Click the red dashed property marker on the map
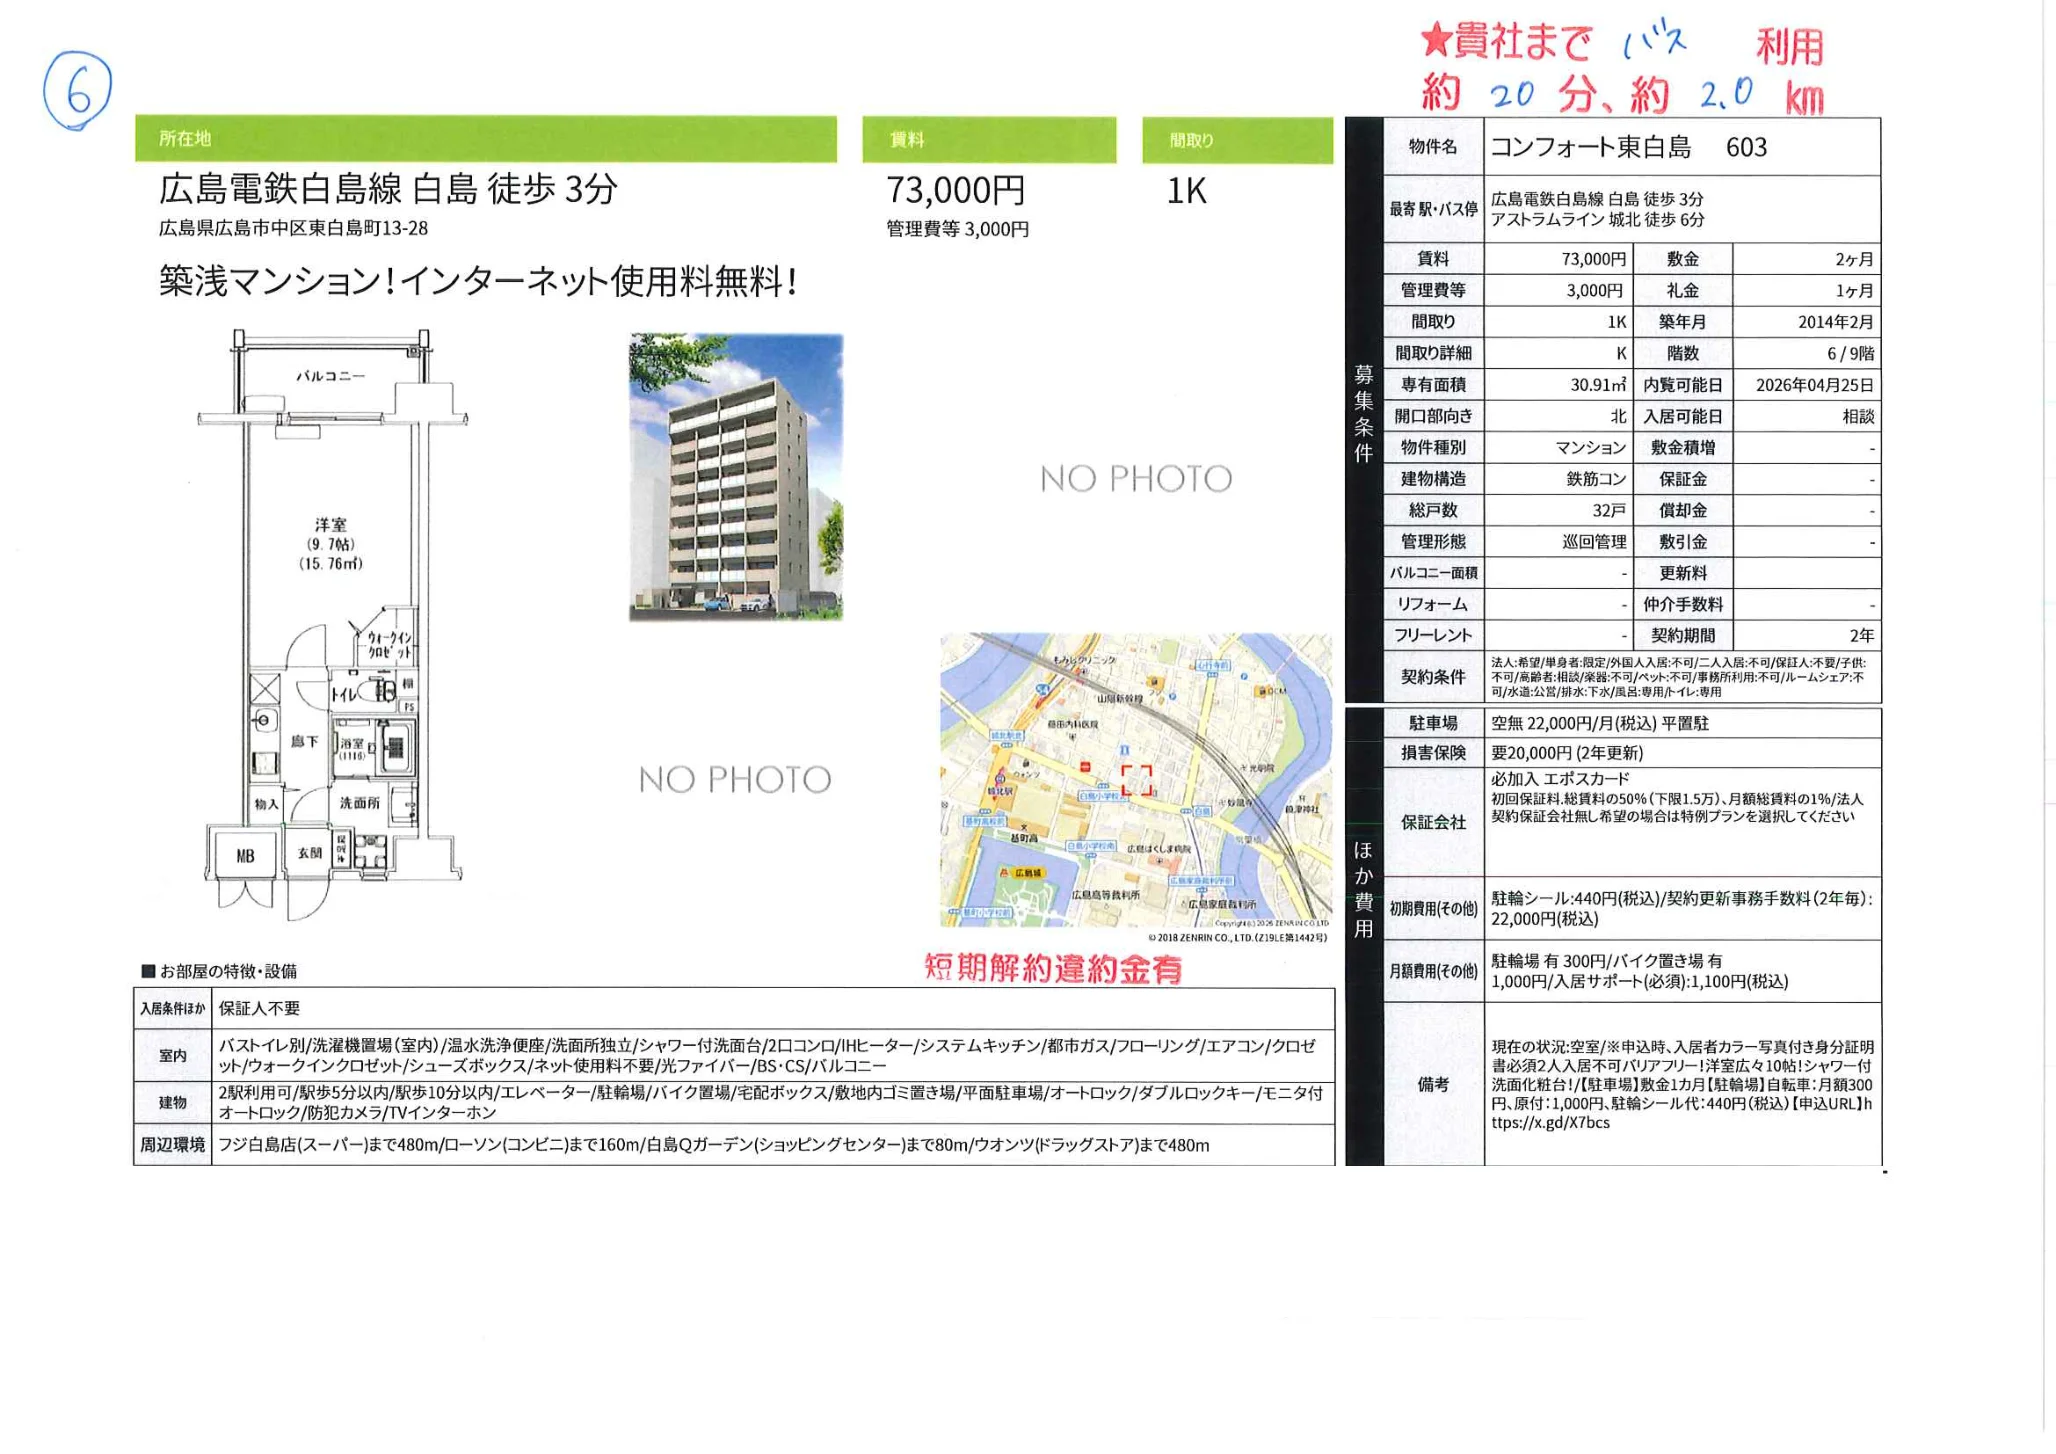Image resolution: width=2056 pixels, height=1454 pixels. point(1137,781)
